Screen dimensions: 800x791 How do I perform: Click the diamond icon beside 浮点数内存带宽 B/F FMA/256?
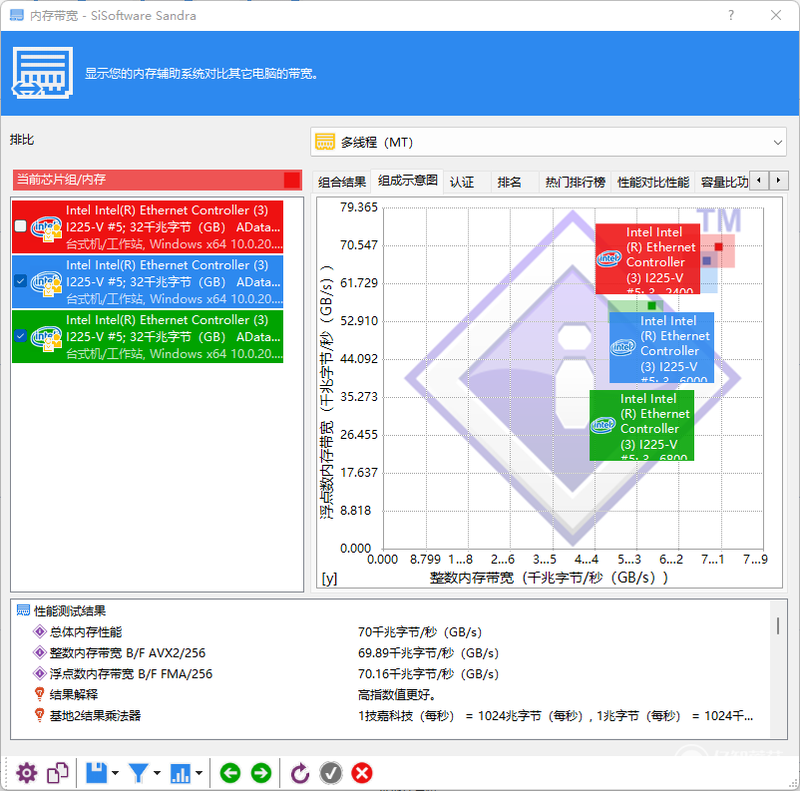[x=39, y=674]
